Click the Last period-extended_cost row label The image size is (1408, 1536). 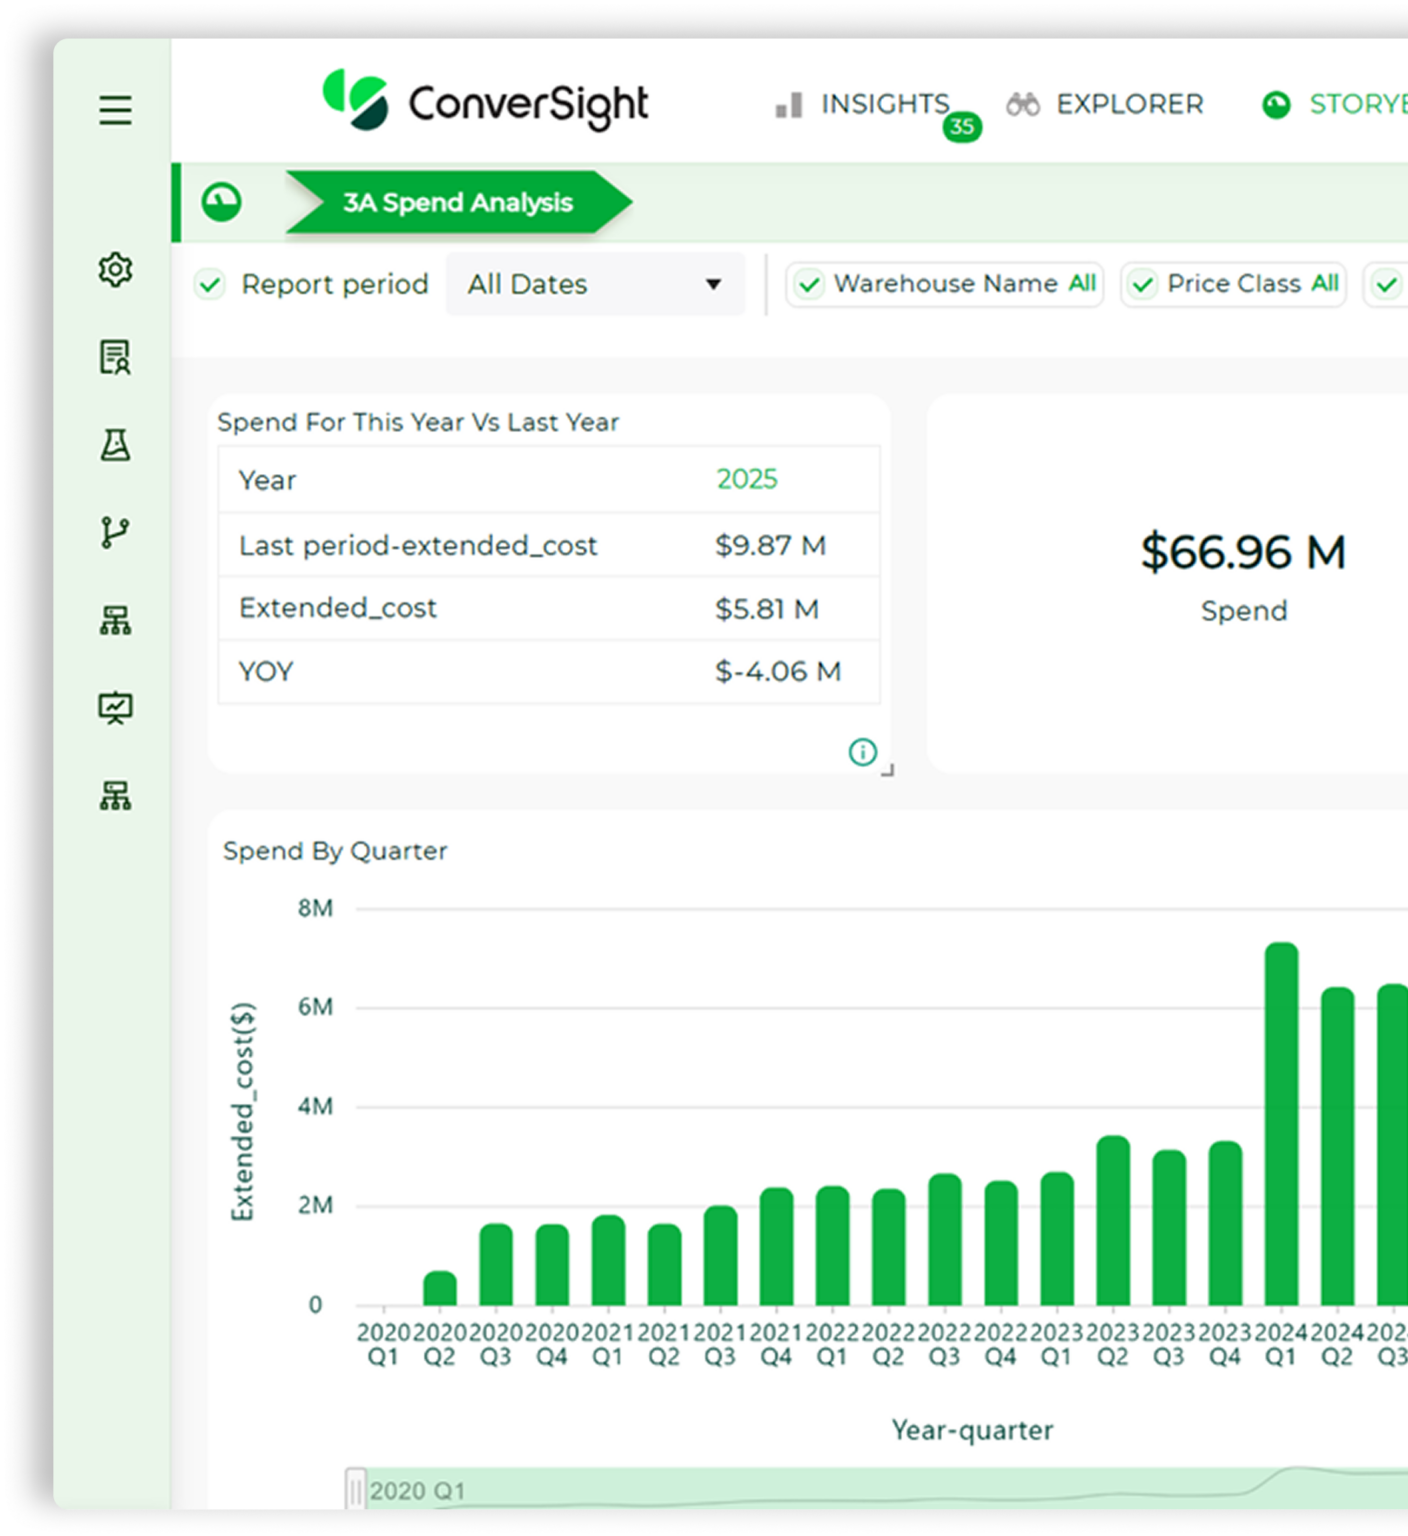pyautogui.click(x=418, y=545)
